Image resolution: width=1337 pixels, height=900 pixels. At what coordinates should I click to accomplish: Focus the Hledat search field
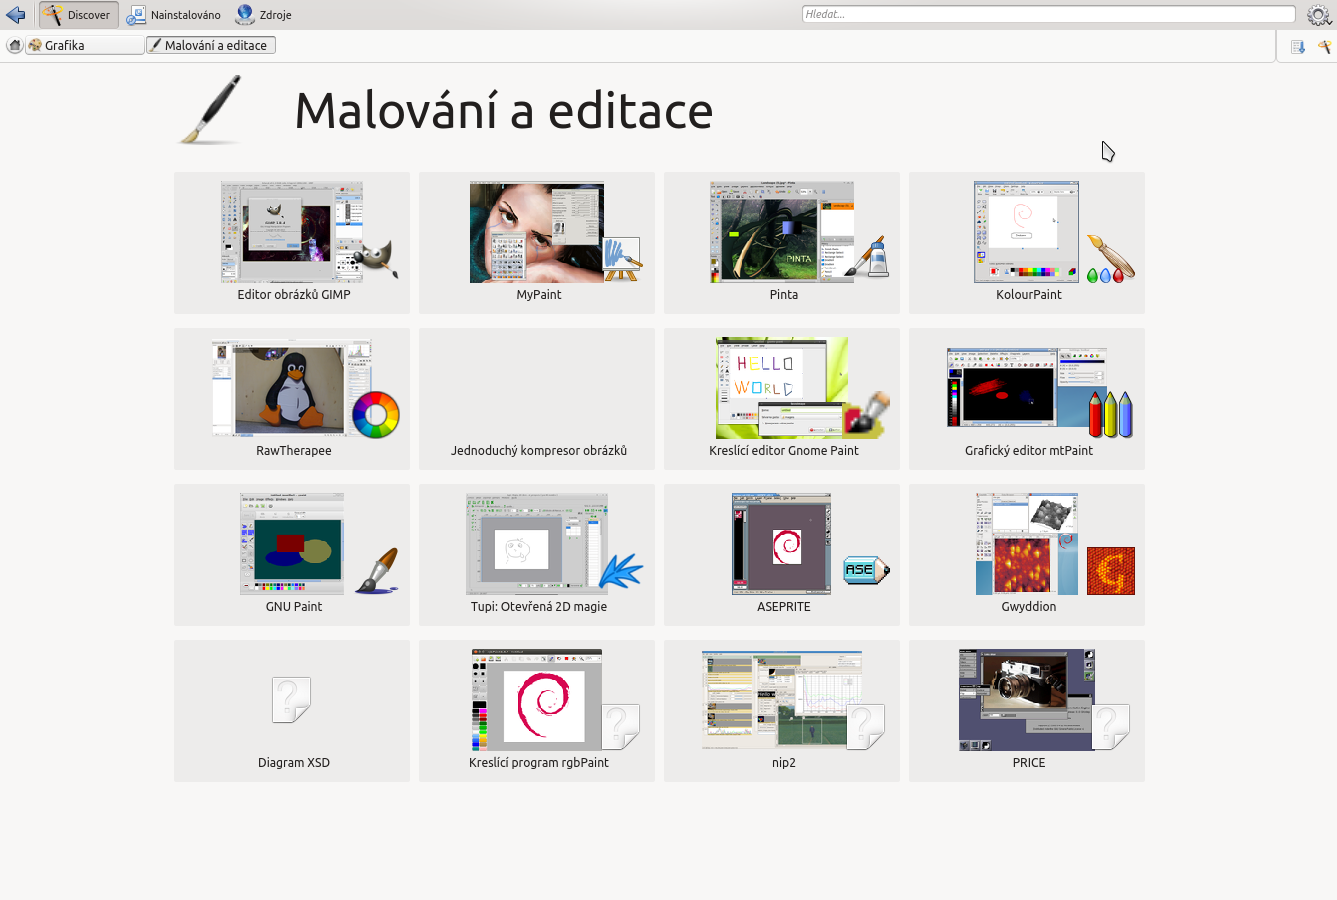[1048, 14]
